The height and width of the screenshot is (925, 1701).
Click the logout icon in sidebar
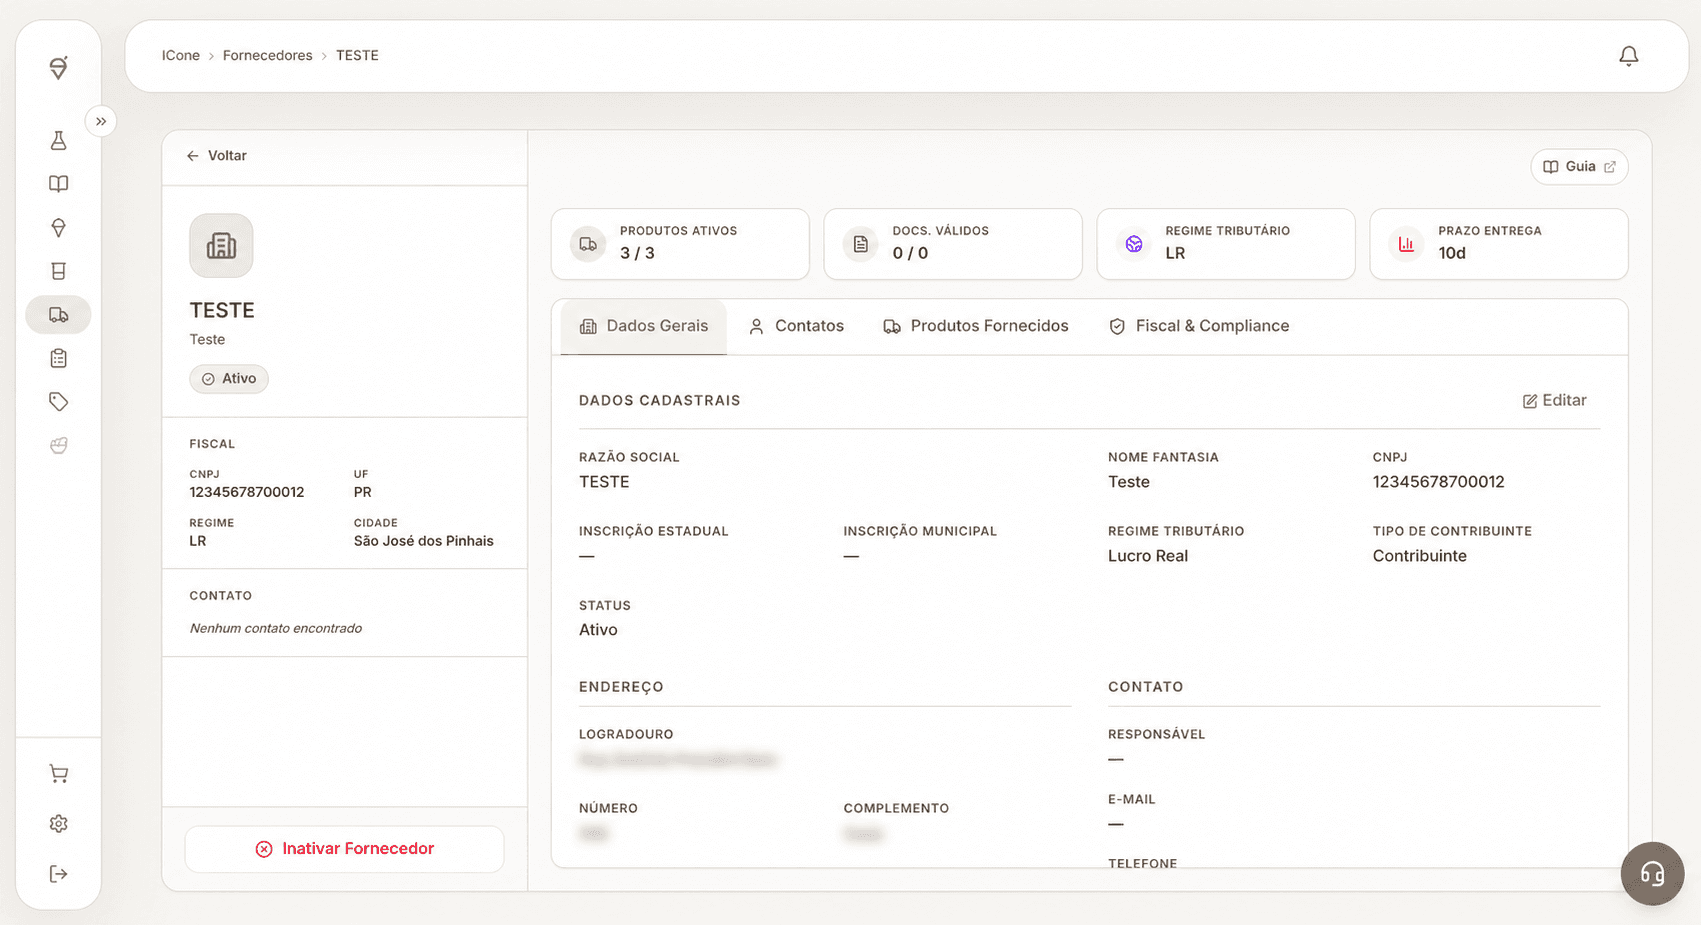59,874
